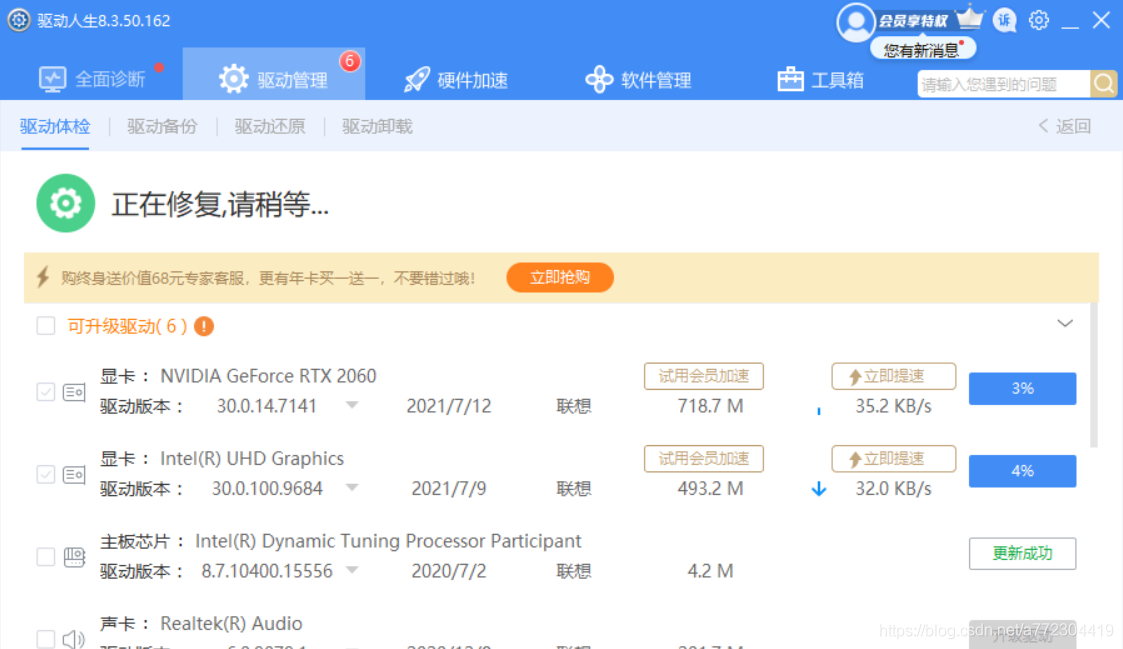
Task: Click the 您有新消息 notification bubble
Action: [x=922, y=49]
